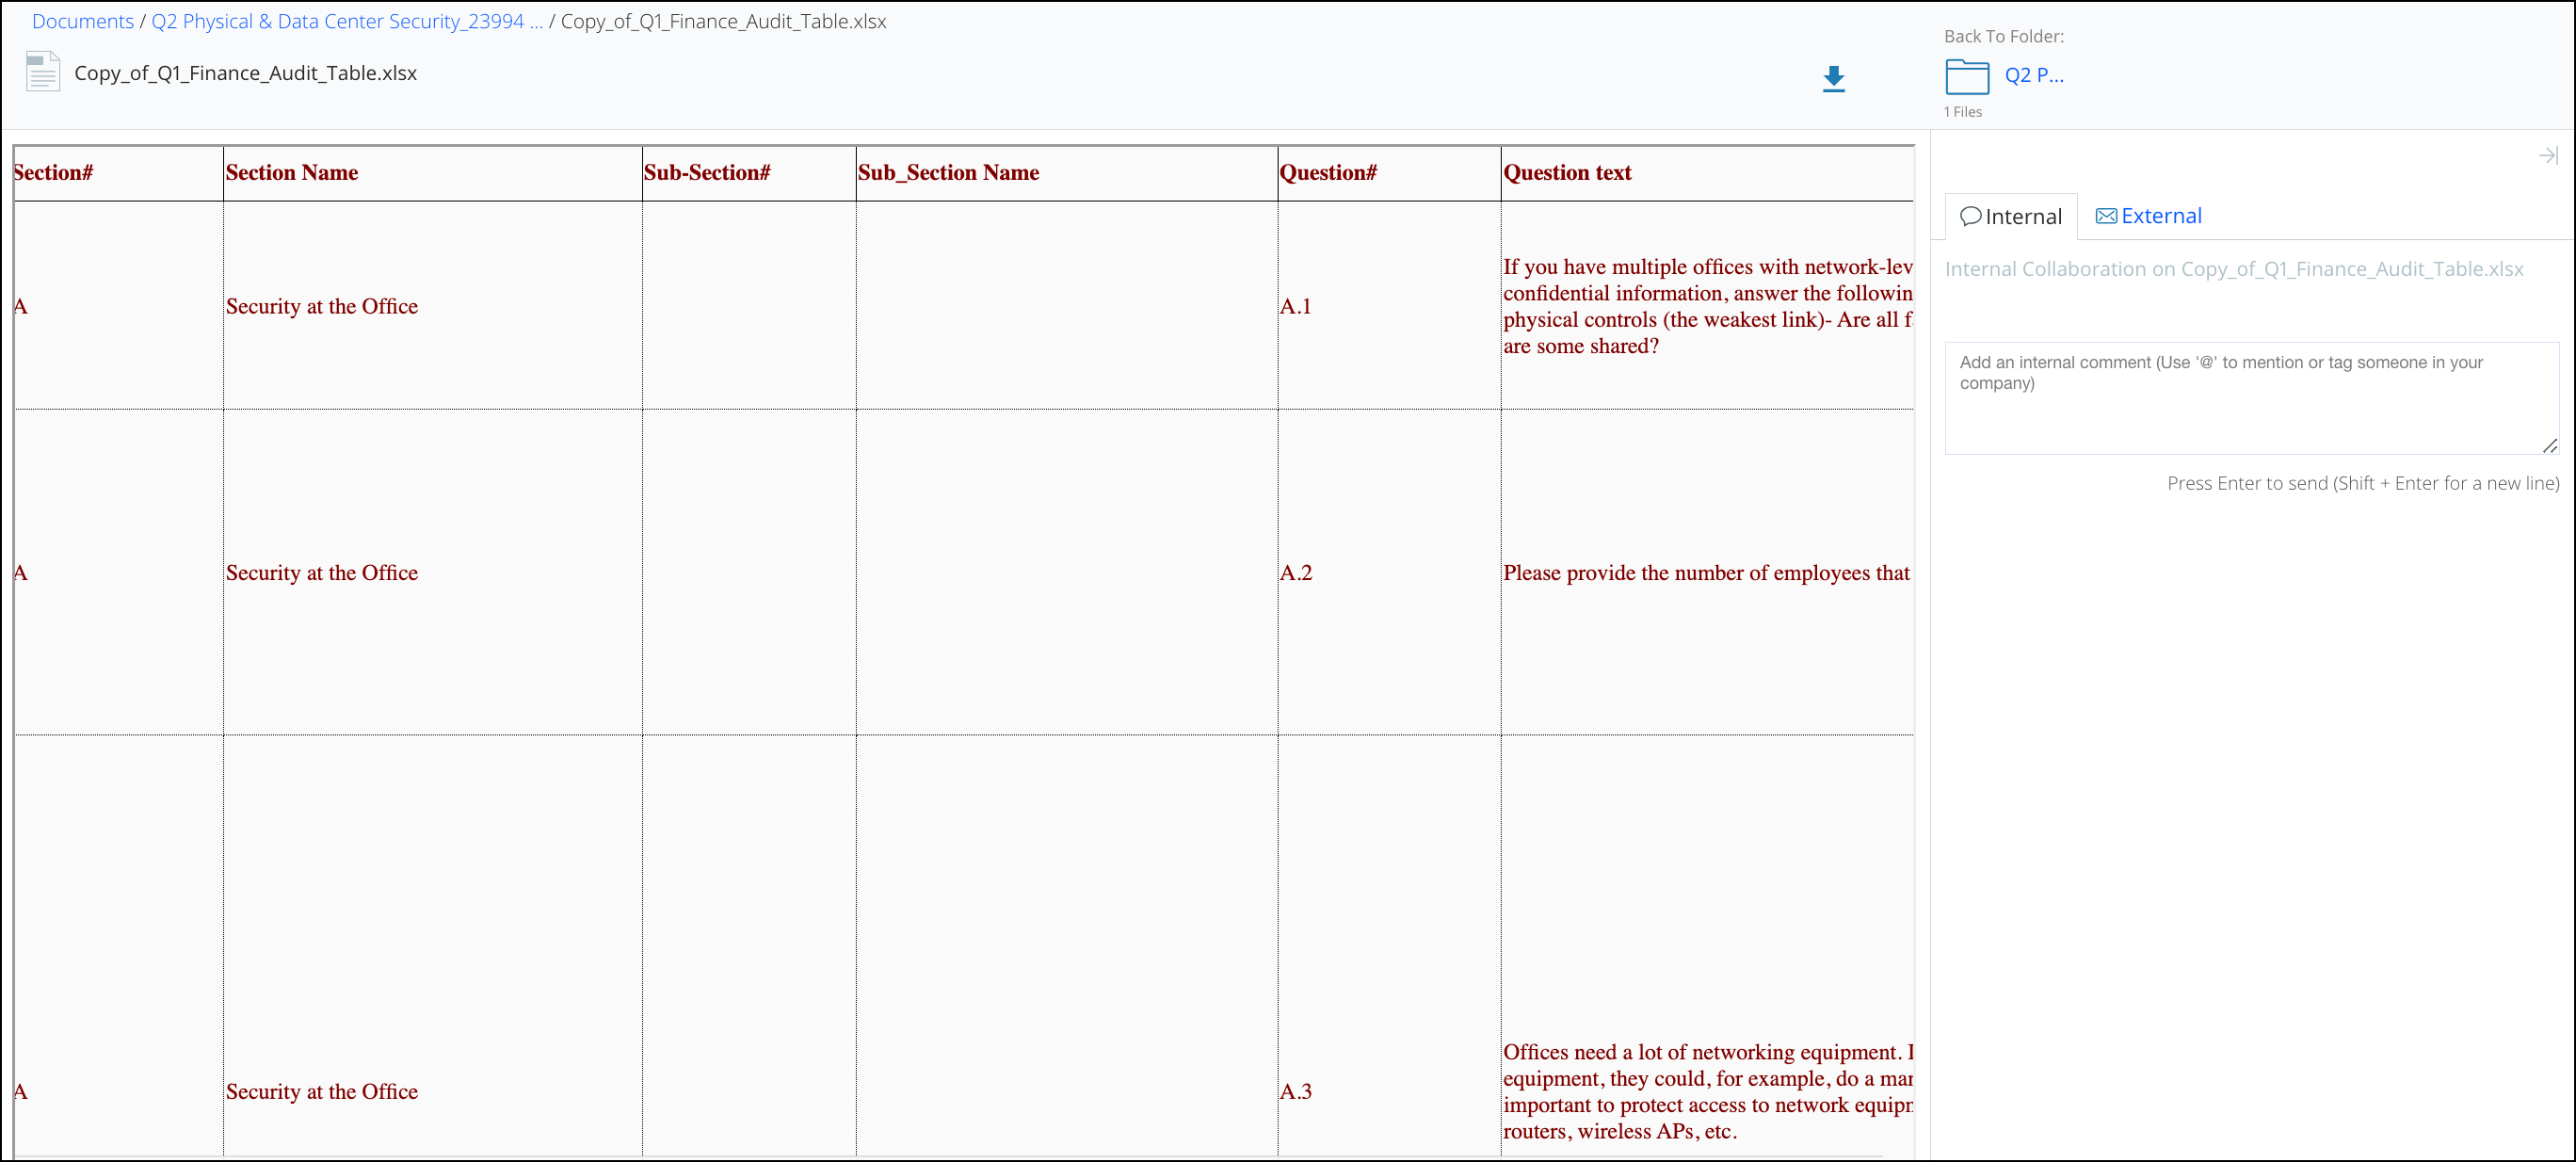Switch to the External comments tab
This screenshot has width=2576, height=1162.
[2148, 216]
